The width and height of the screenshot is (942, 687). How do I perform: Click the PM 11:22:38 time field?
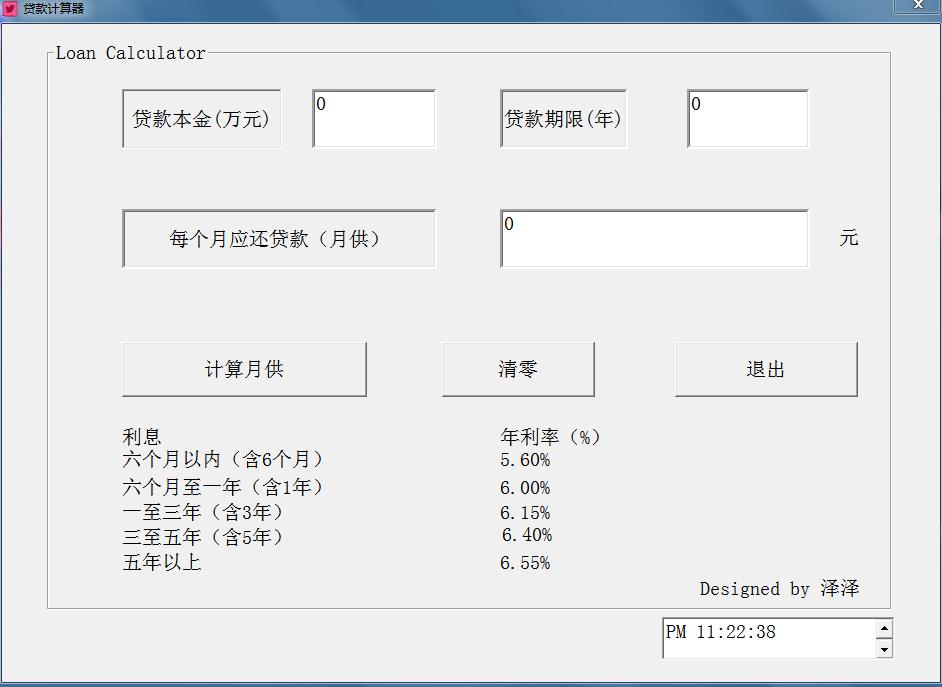(x=770, y=638)
